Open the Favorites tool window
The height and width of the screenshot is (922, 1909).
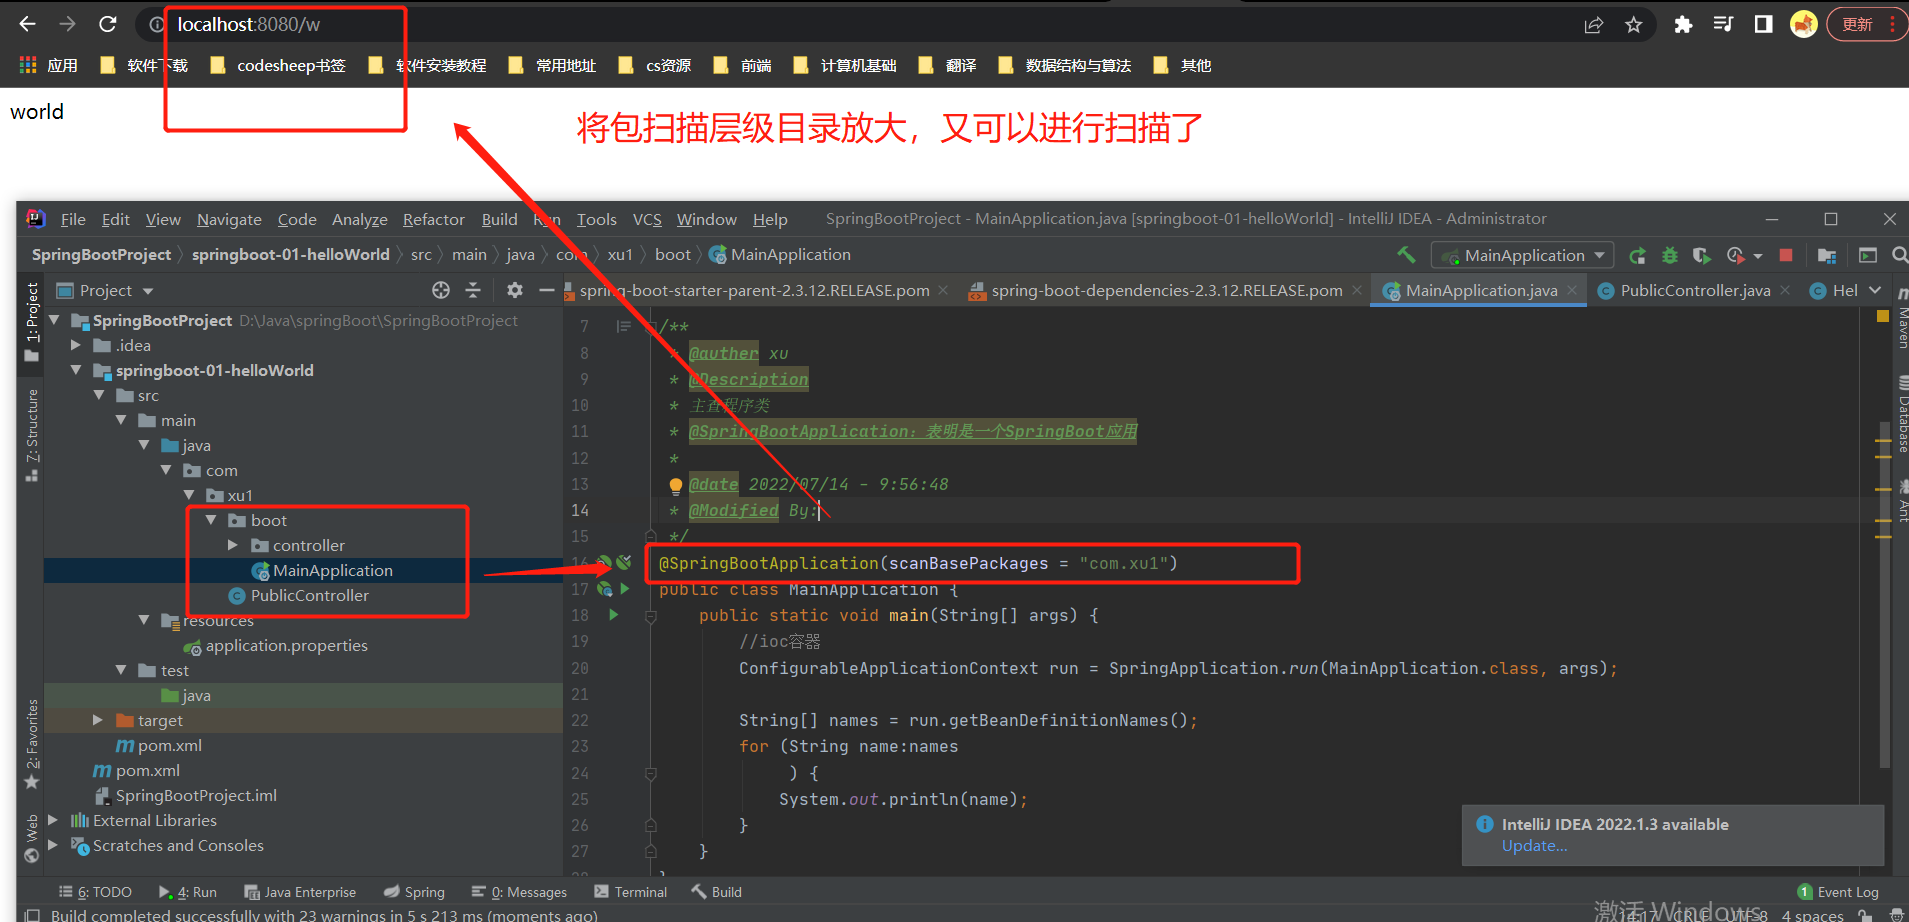click(32, 744)
